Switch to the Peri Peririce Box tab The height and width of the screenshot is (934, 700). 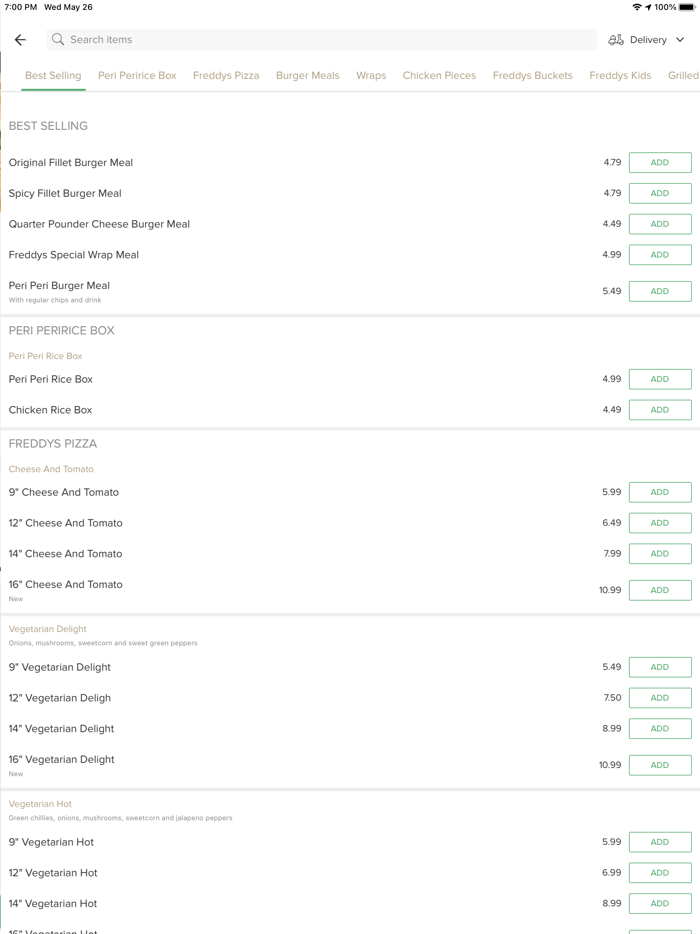[x=137, y=75]
